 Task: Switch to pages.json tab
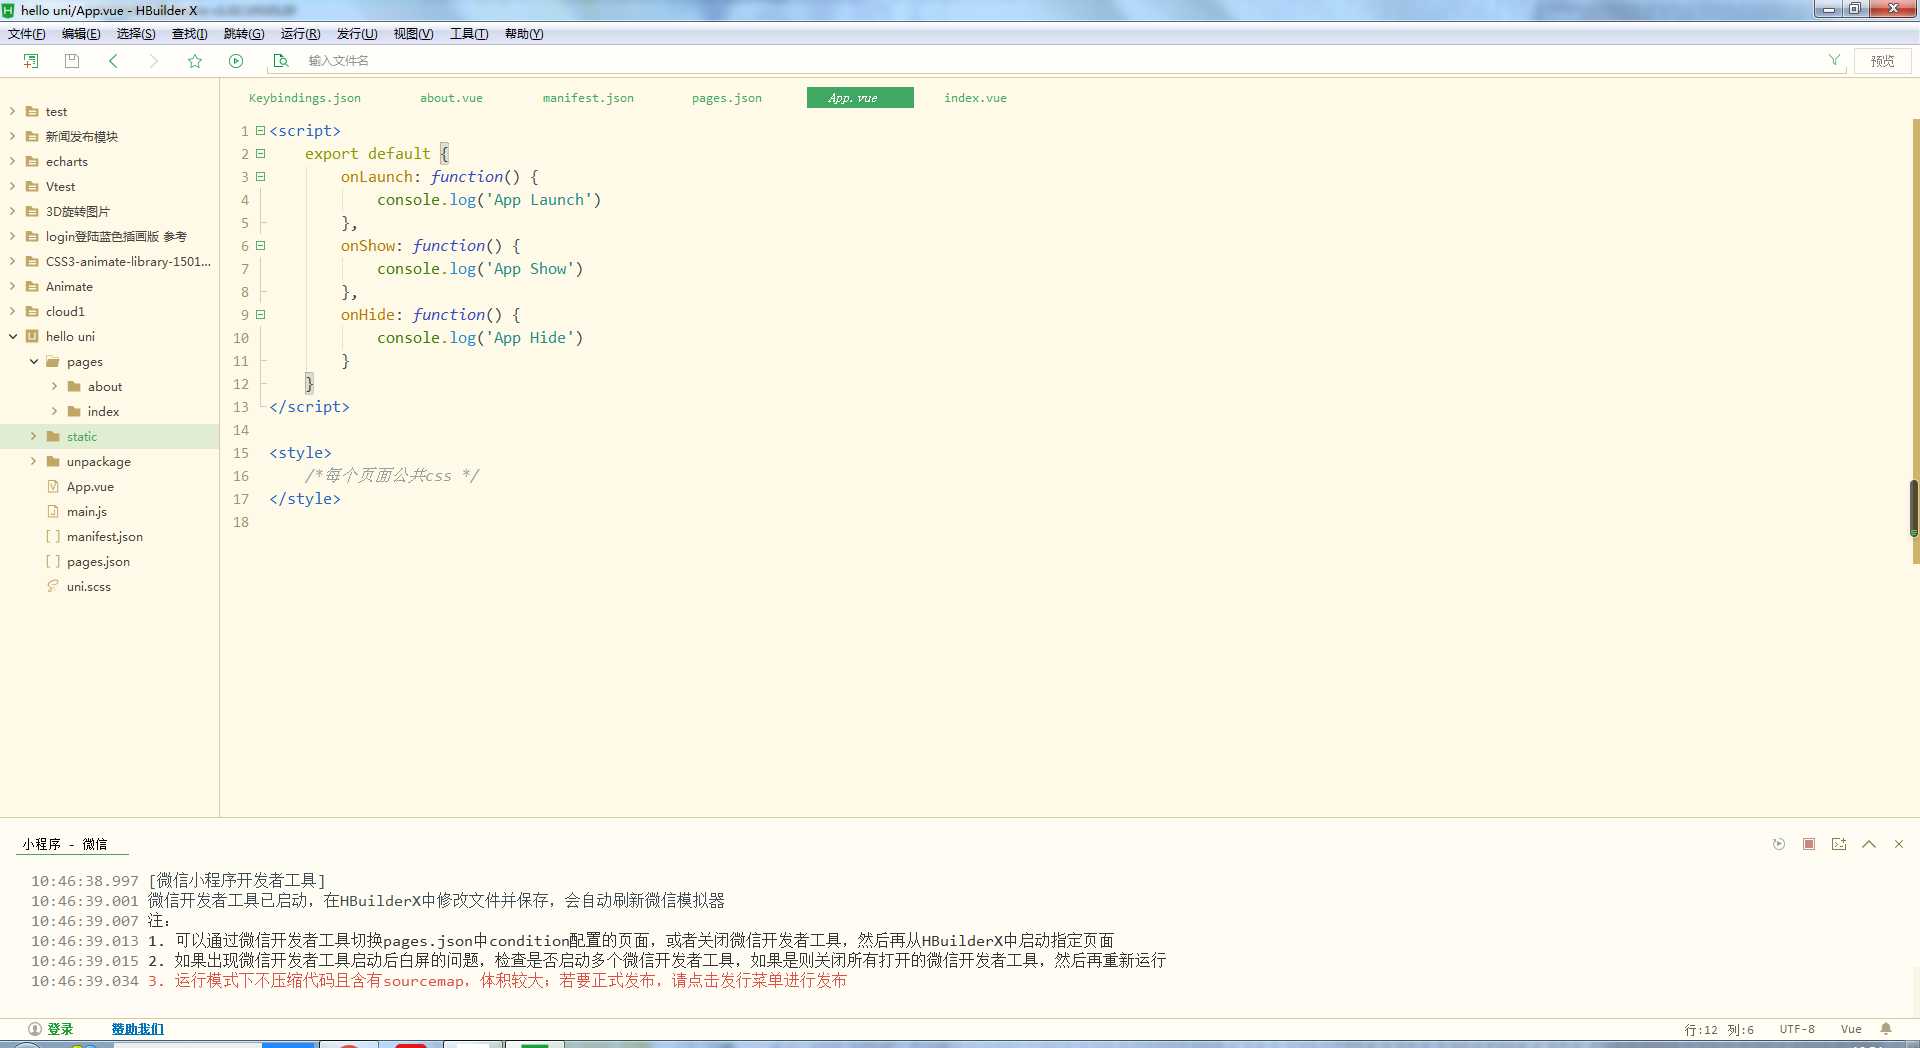click(727, 98)
